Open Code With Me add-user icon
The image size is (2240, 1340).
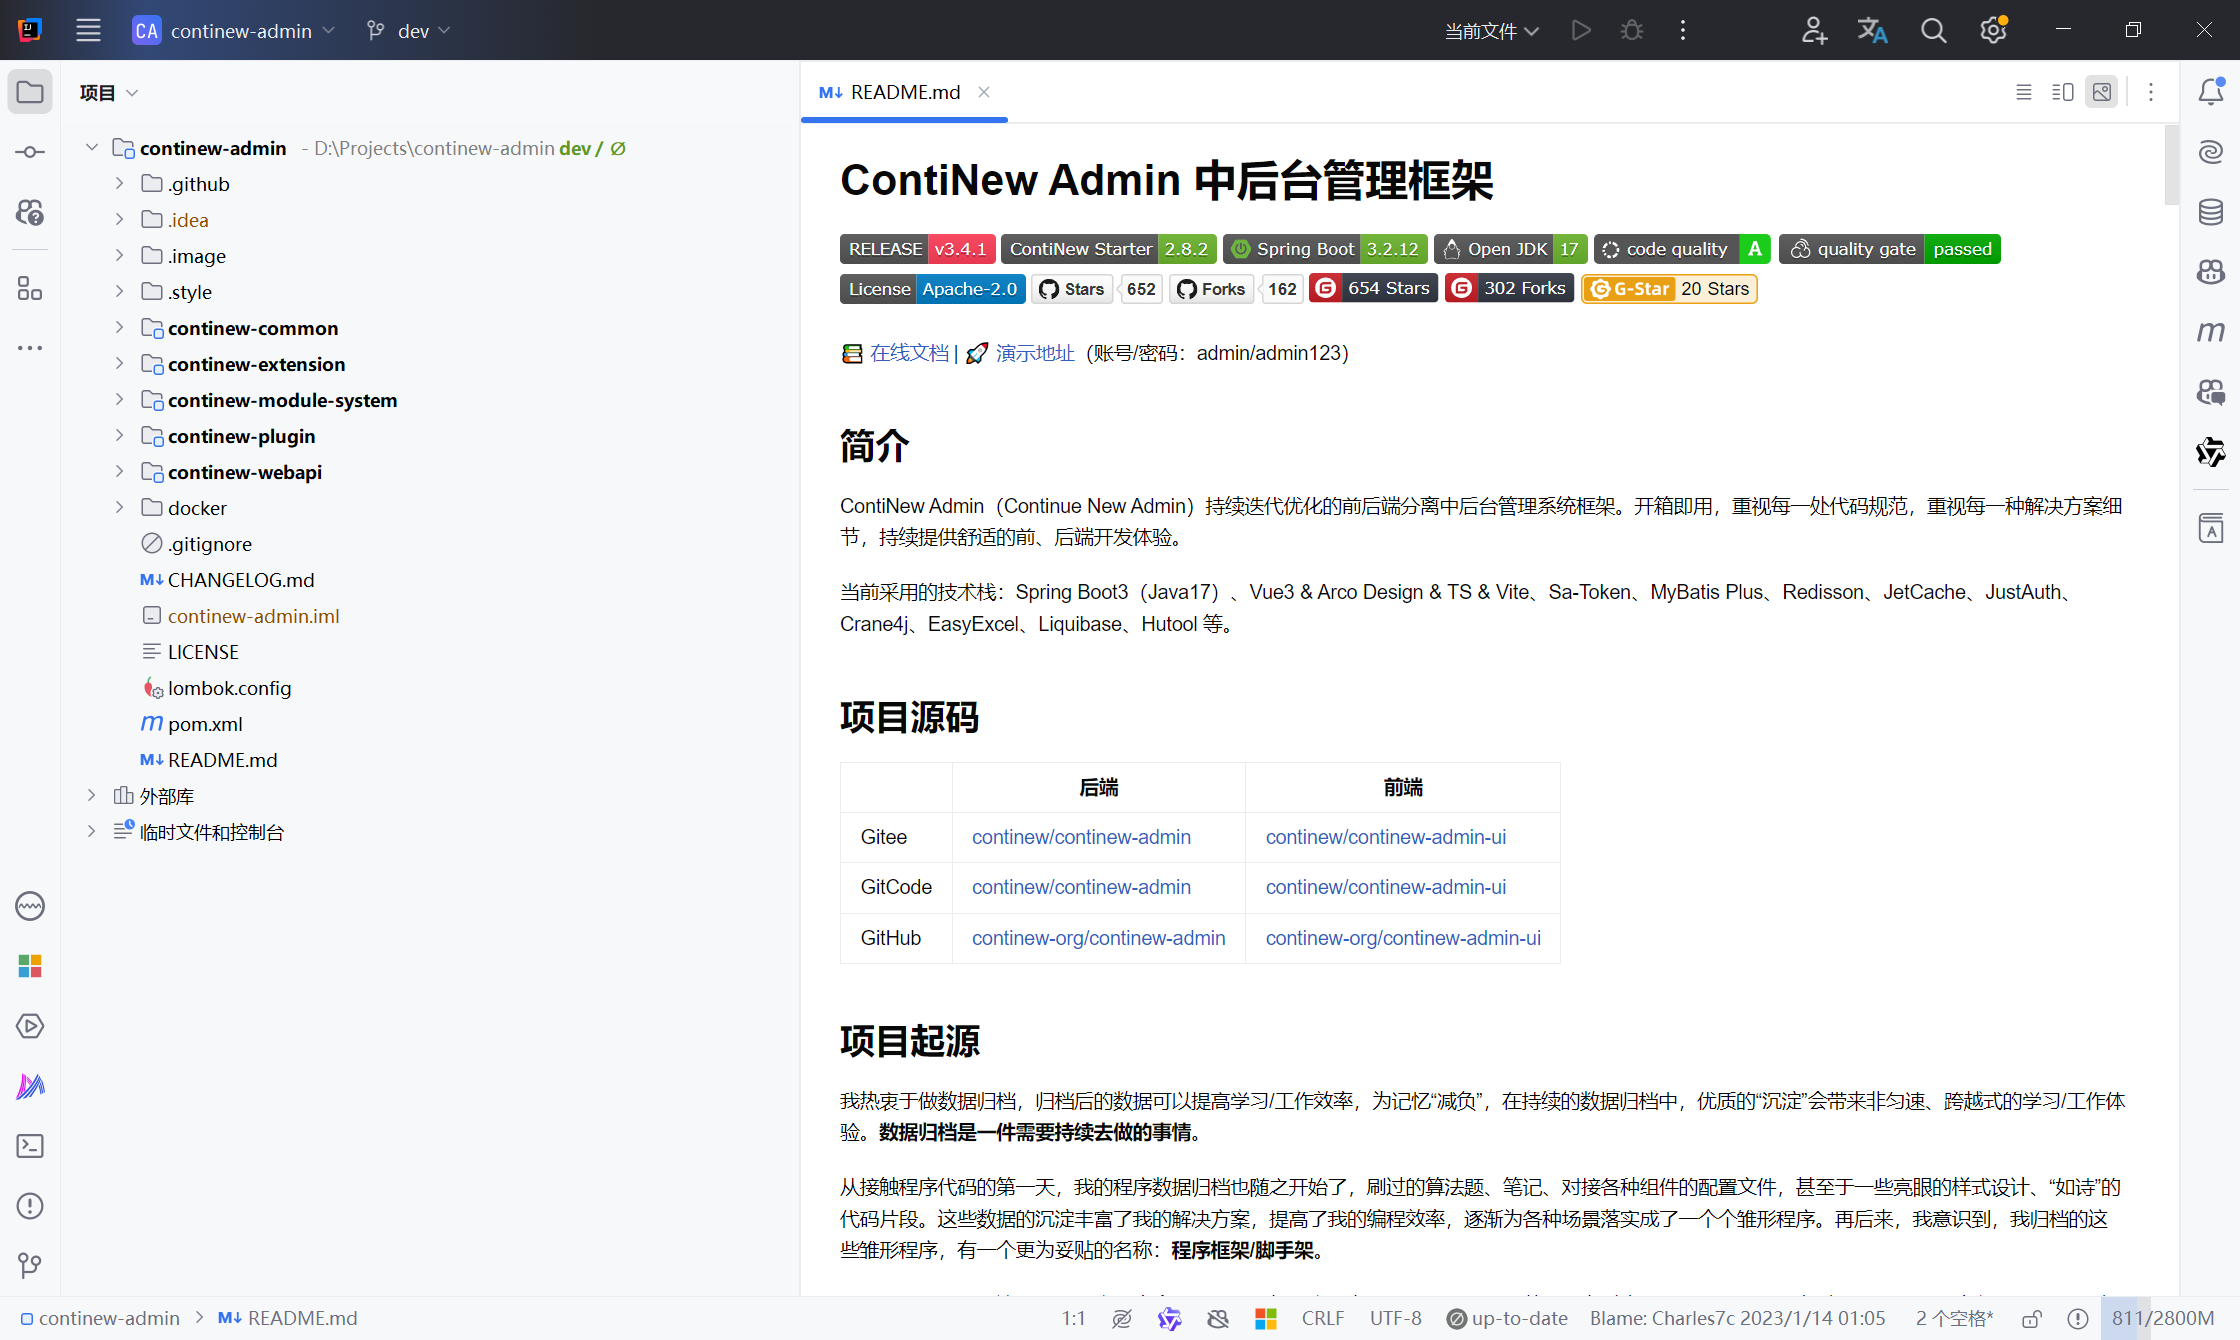(1814, 30)
